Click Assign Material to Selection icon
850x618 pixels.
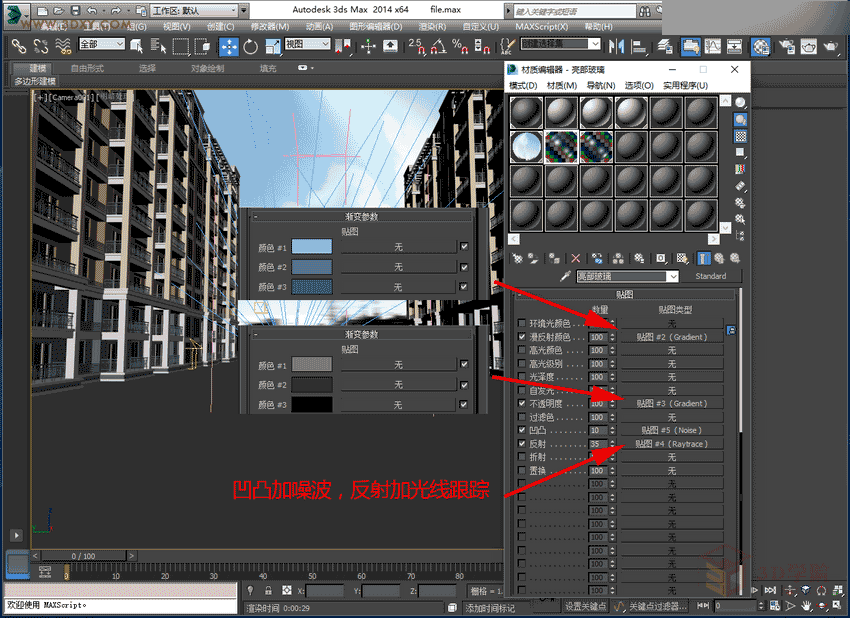click(554, 259)
